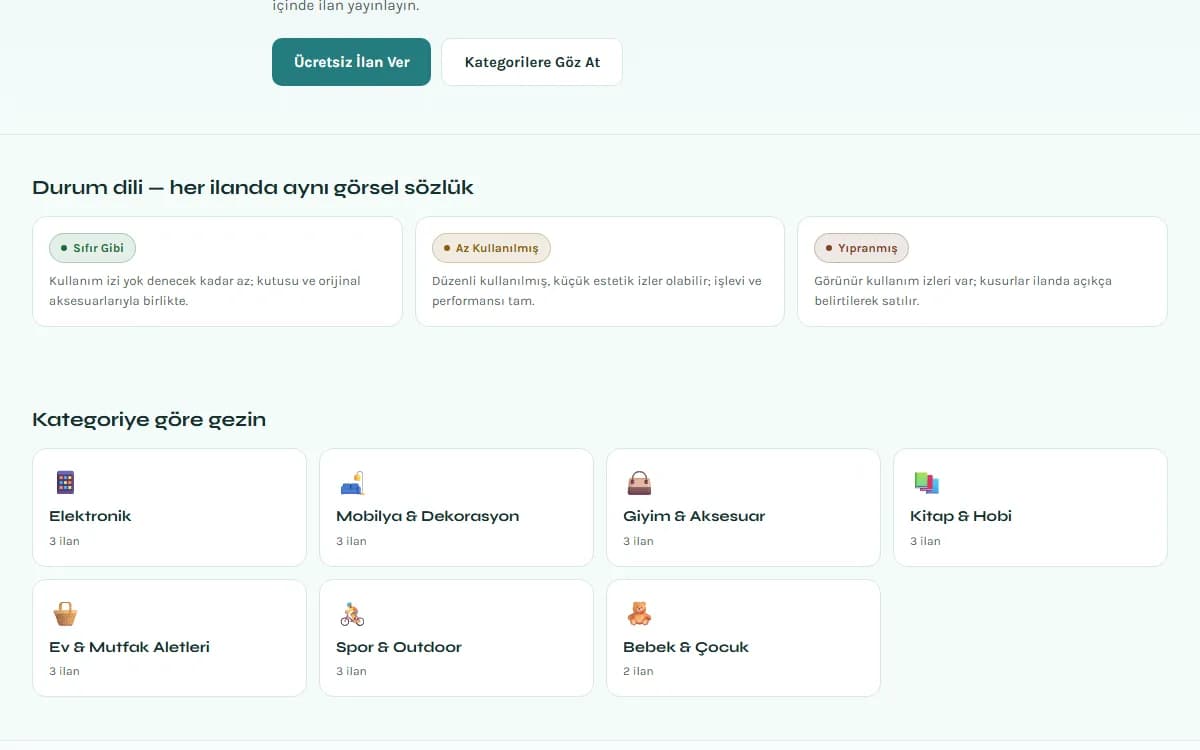Screen dimensions: 1200x750
Task: Click the 'Durum dili' section heading
Action: coord(253,187)
